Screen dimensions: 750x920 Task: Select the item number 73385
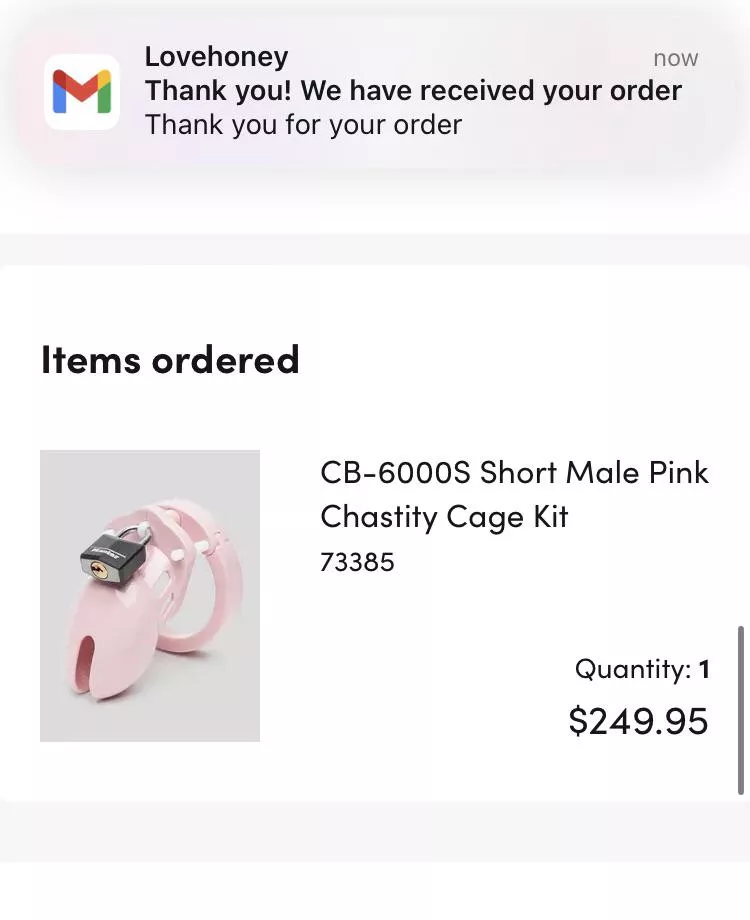click(x=358, y=562)
